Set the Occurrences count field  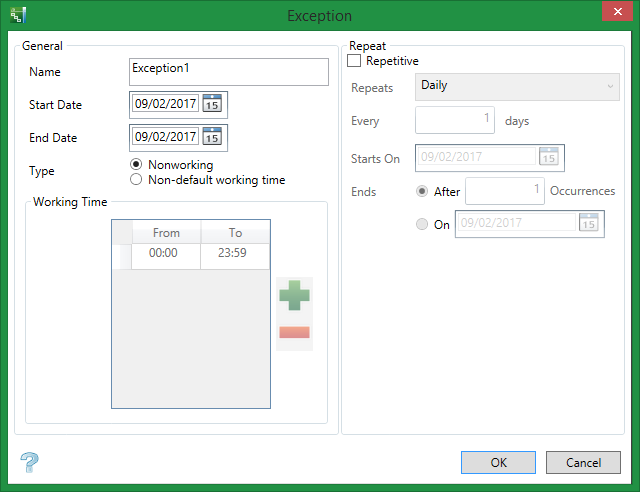505,191
